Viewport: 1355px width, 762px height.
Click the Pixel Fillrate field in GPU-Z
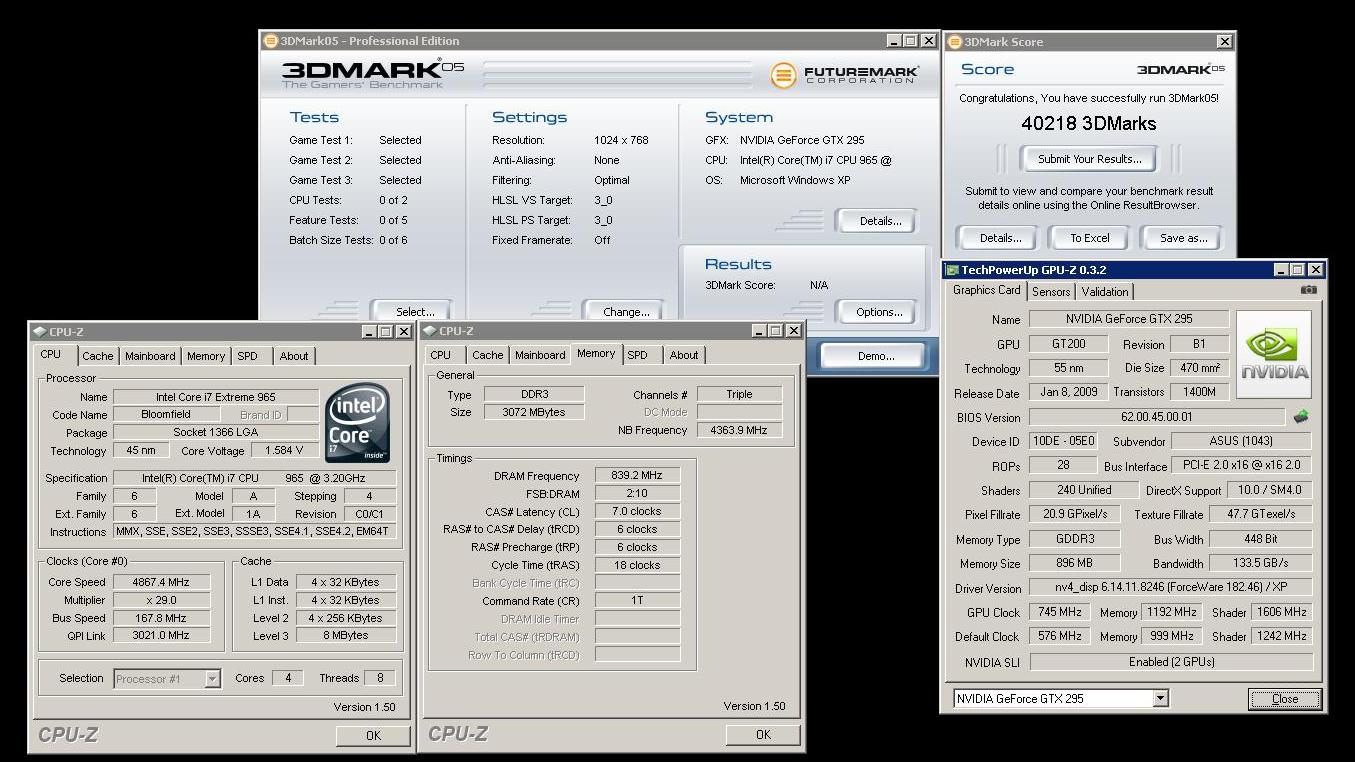click(1075, 514)
